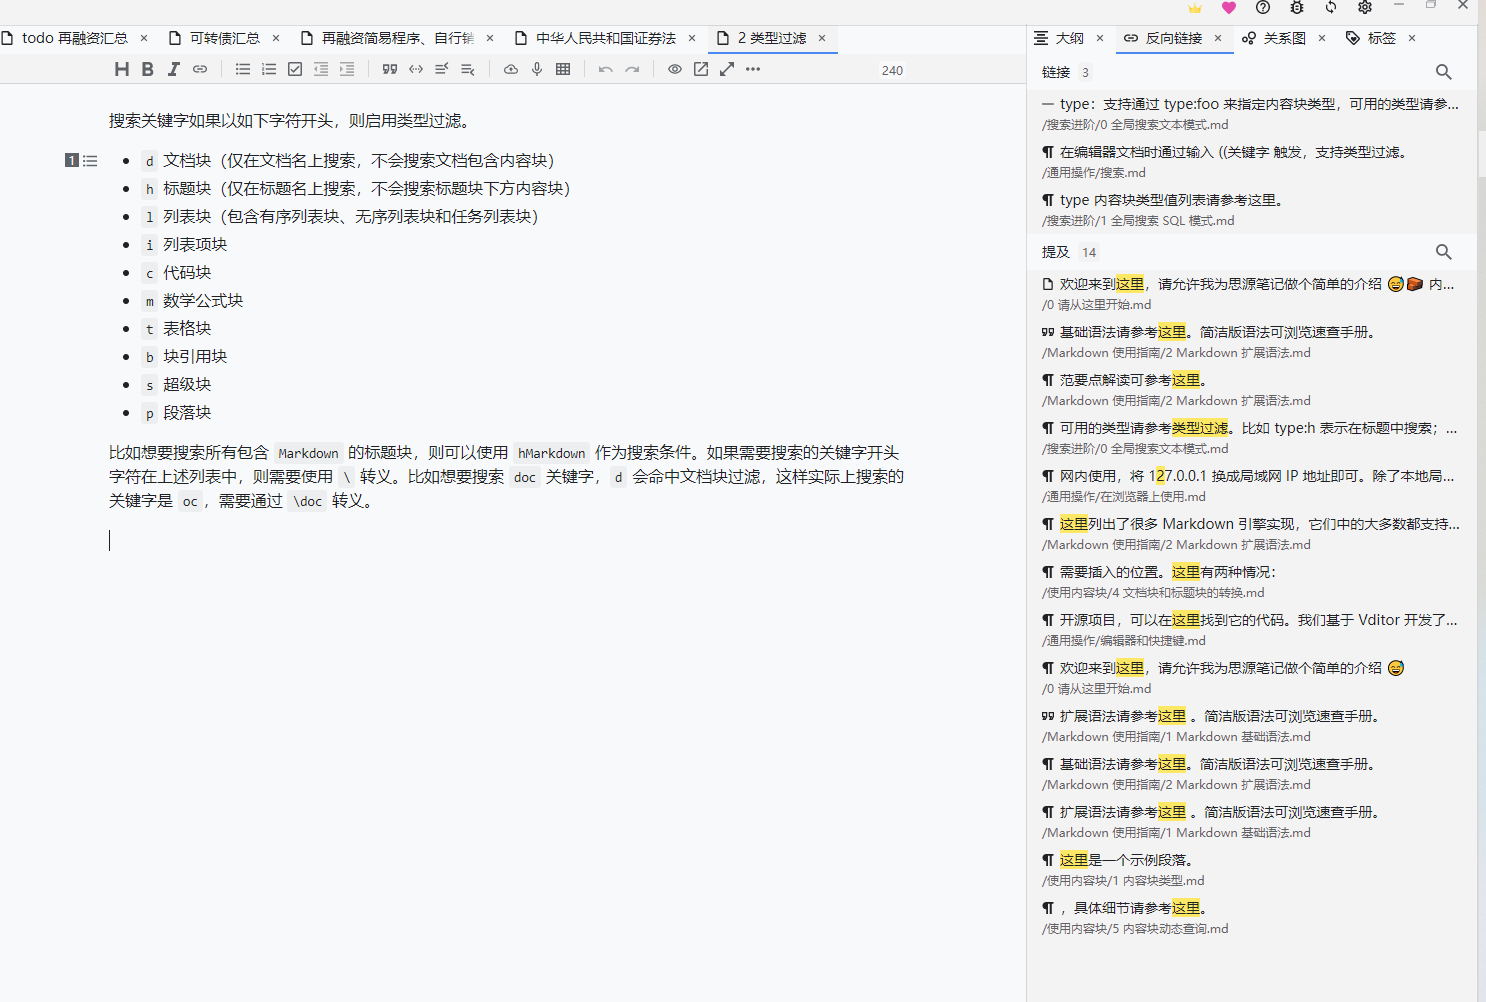Close the '中华人民共和国证券法' tab
This screenshot has width=1486, height=1002.
692,38
